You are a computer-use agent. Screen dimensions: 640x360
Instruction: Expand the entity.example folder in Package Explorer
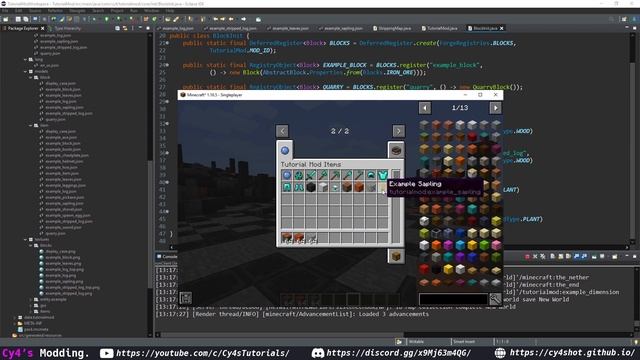(x=31, y=300)
